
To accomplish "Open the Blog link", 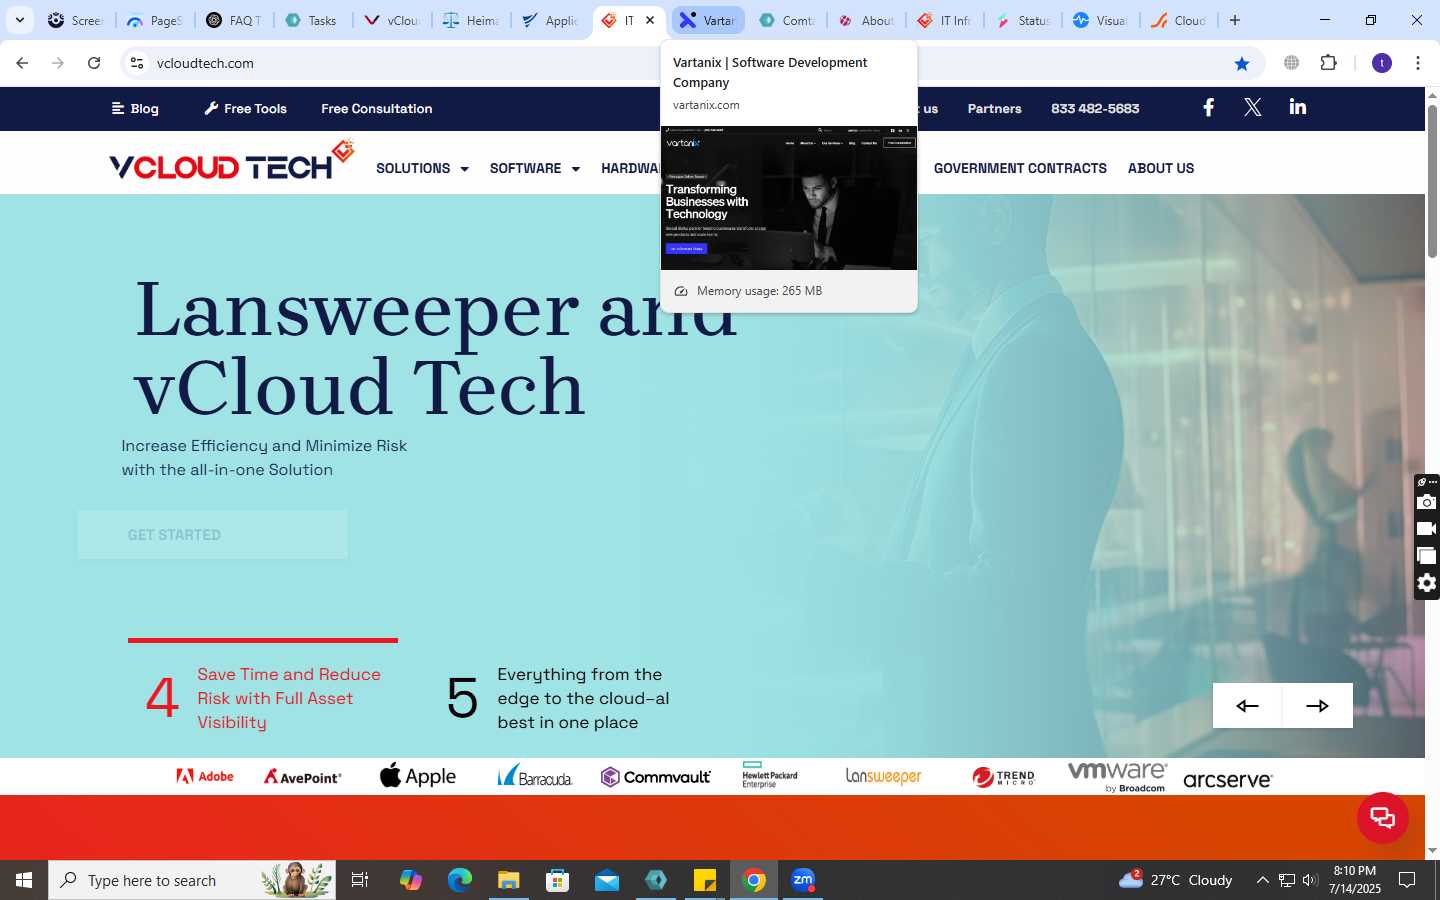I will coord(135,109).
